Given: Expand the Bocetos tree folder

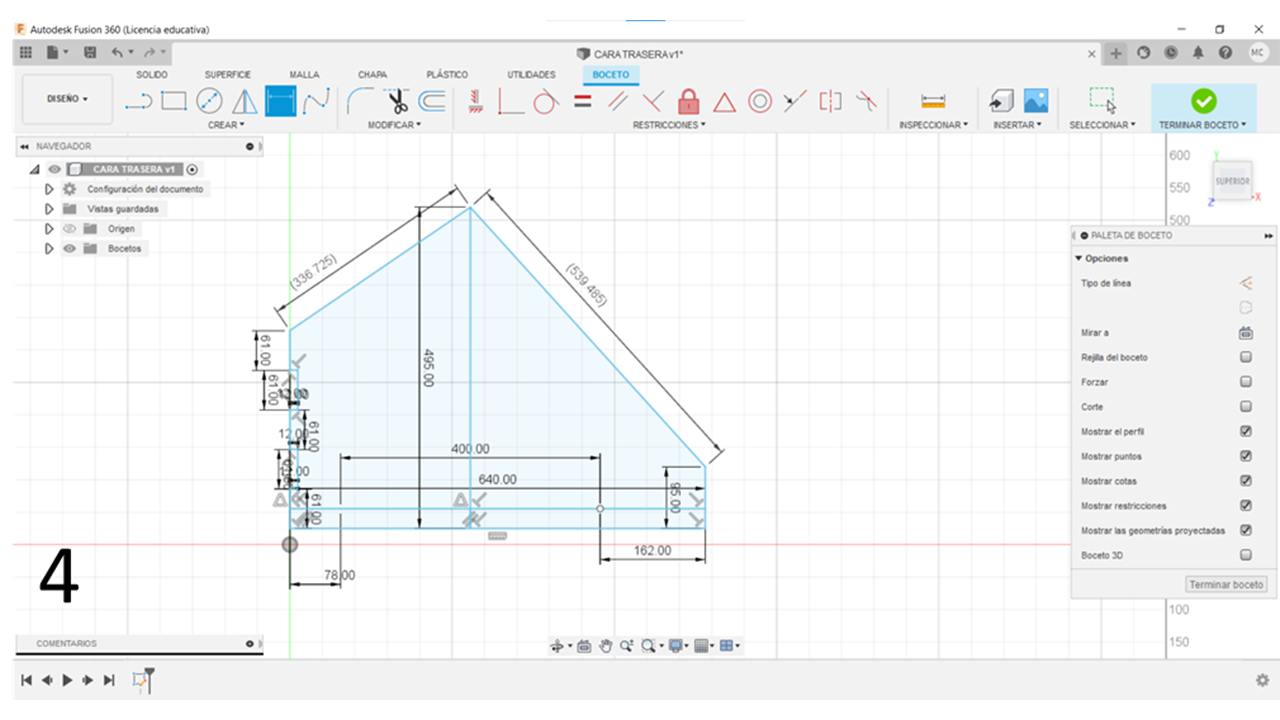Looking at the screenshot, I should [x=49, y=249].
